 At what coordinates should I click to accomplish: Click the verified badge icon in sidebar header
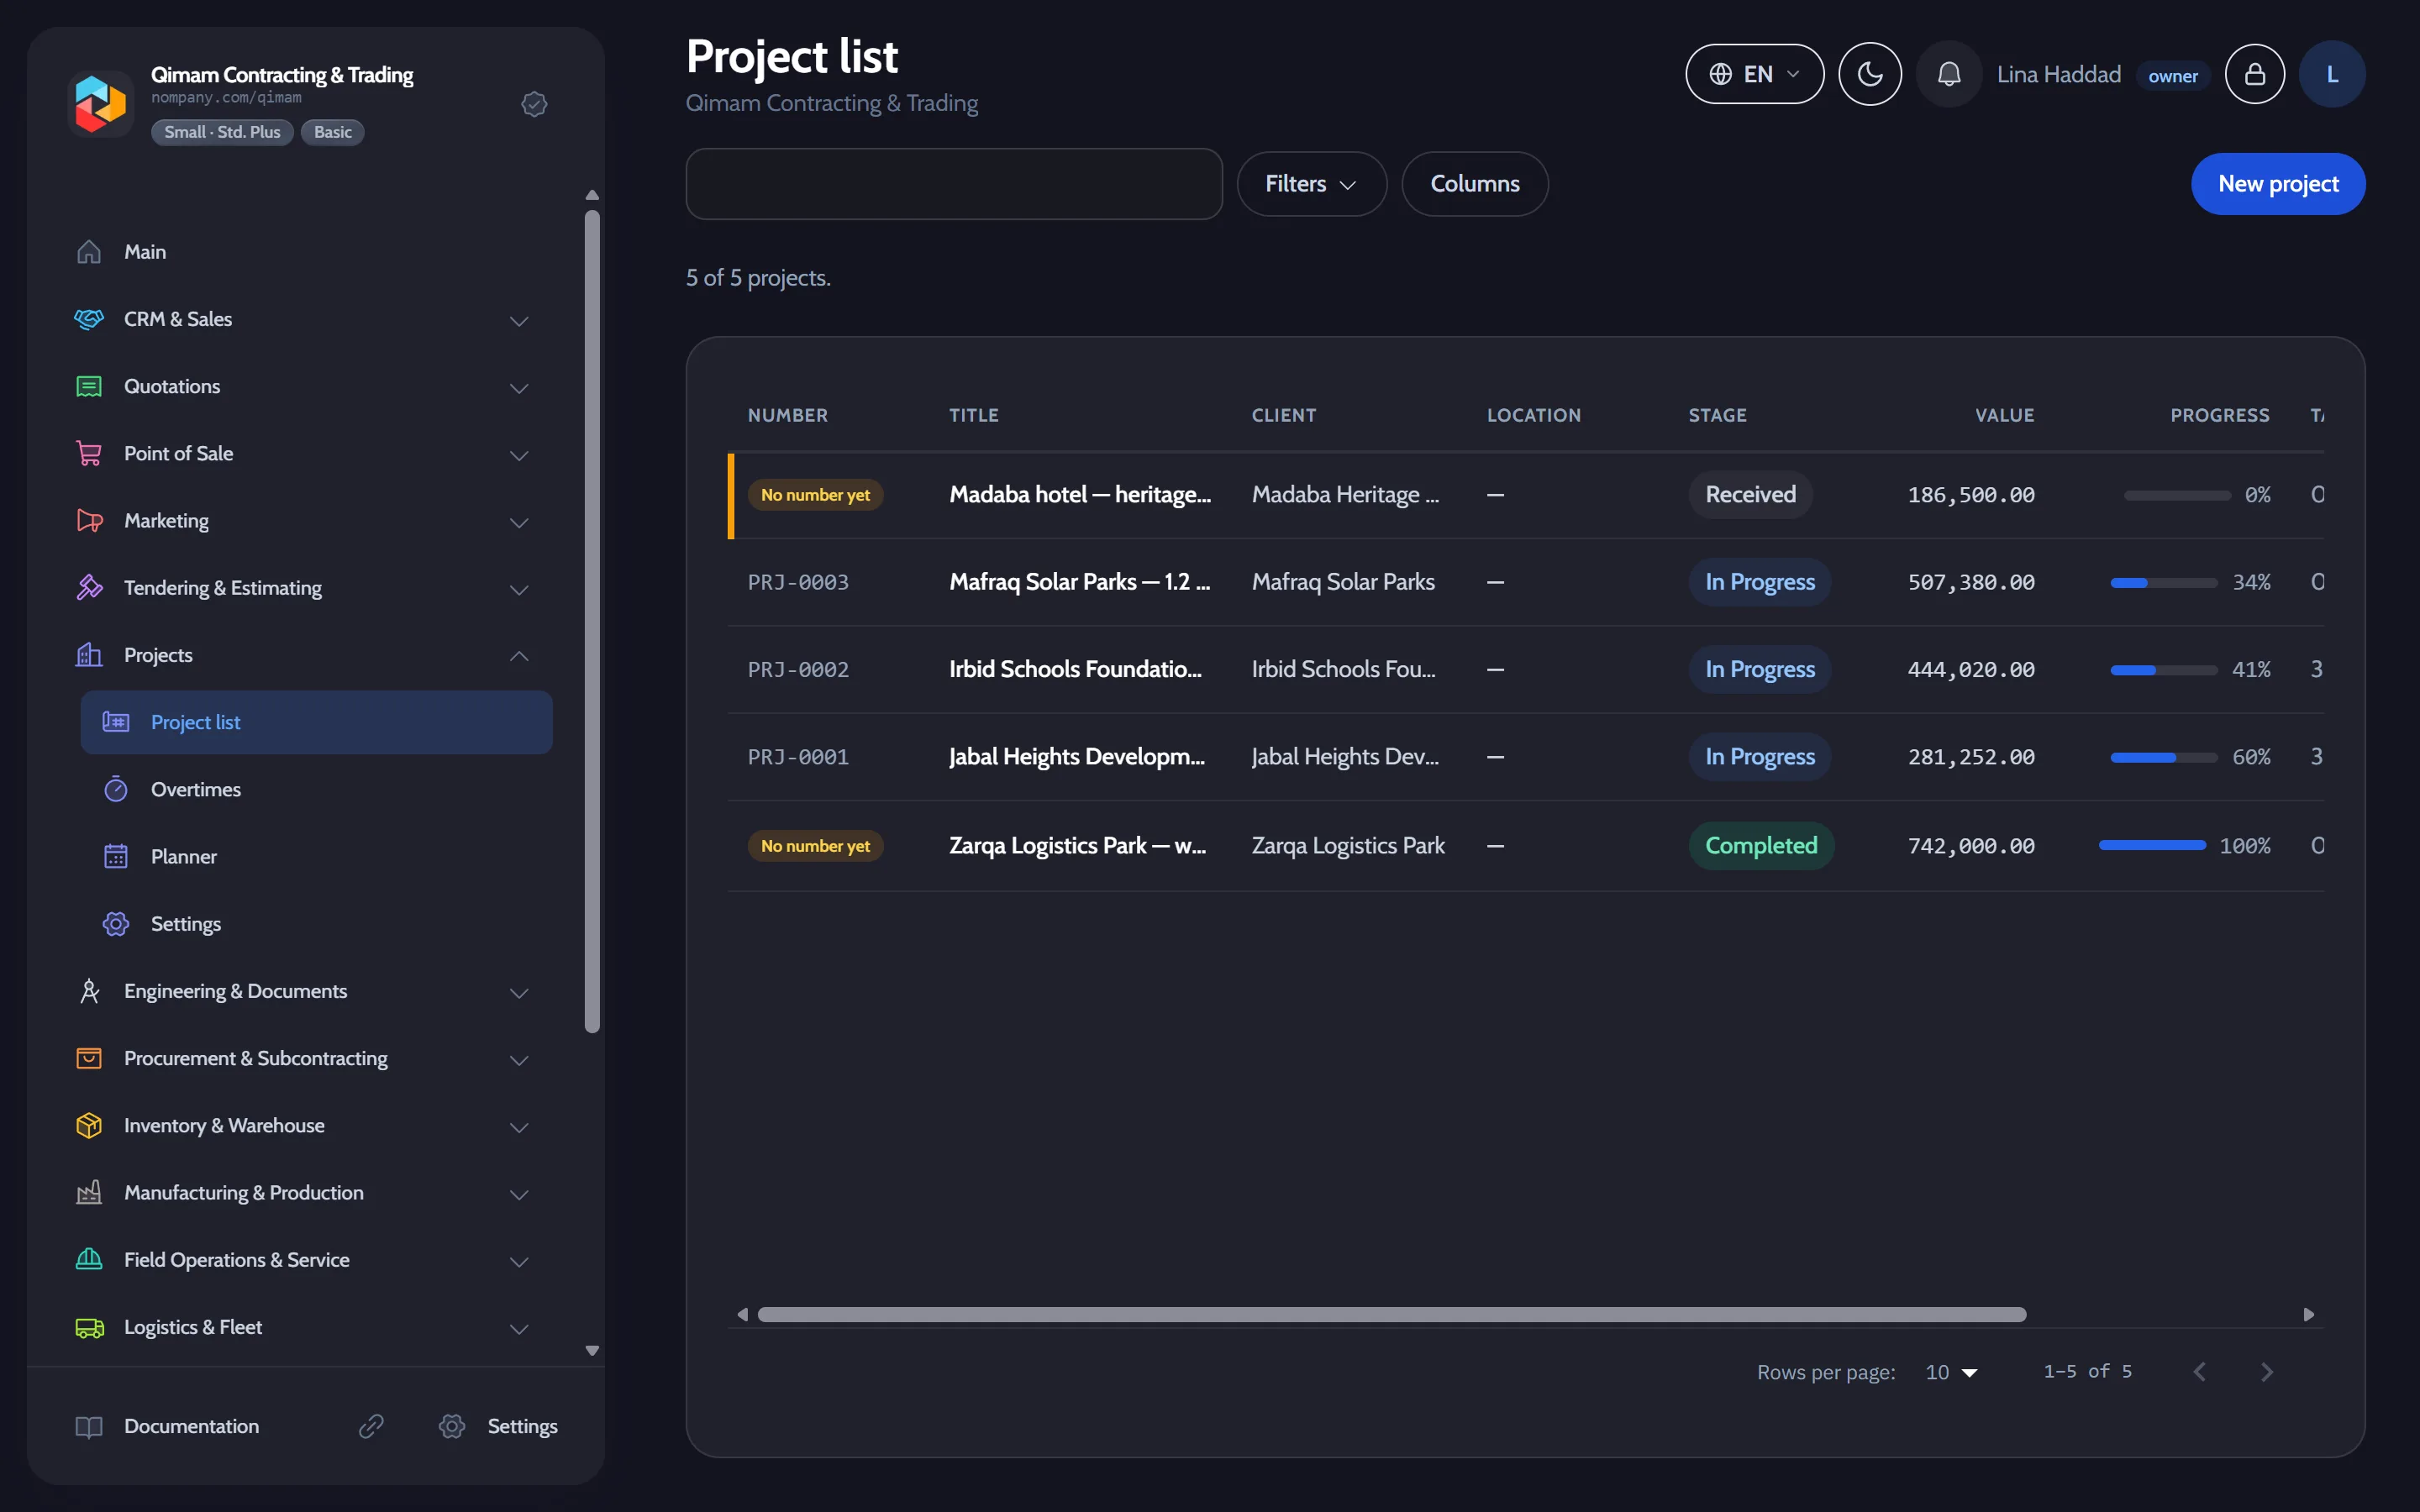(x=534, y=104)
